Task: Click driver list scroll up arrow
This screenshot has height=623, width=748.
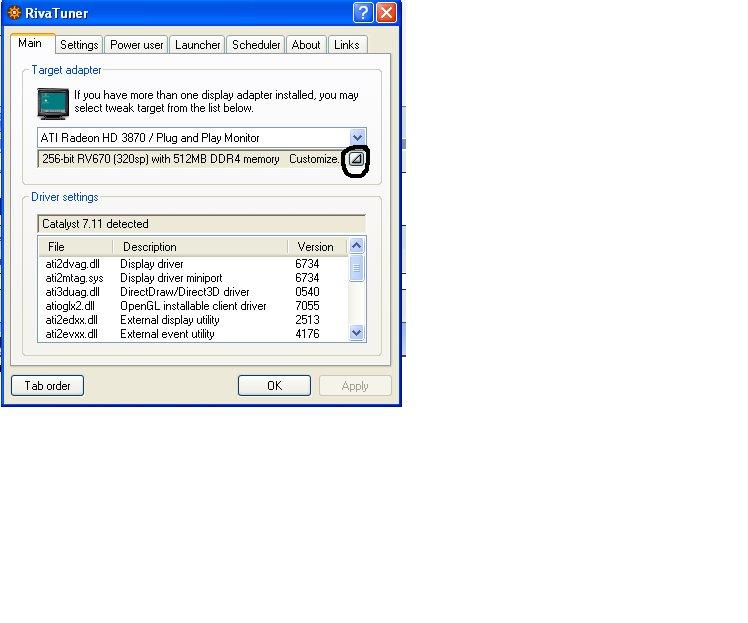Action: click(356, 246)
